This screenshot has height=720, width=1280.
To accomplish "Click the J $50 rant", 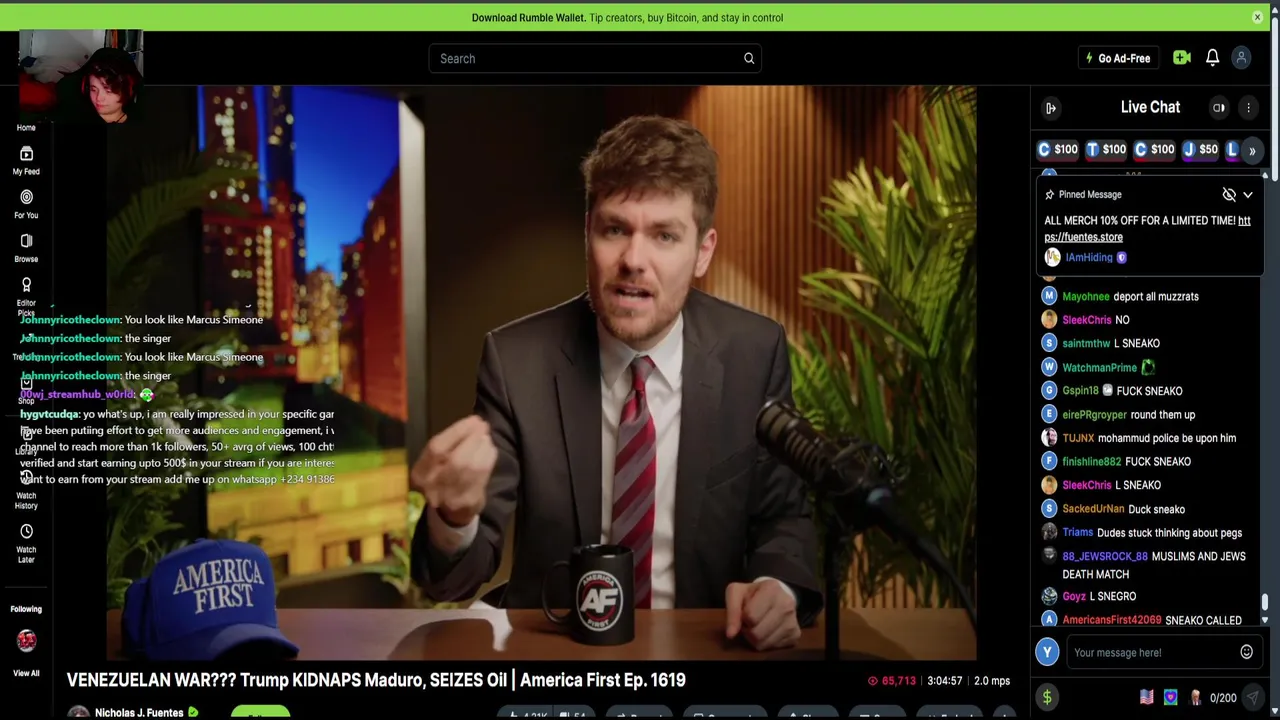I will click(x=1200, y=149).
